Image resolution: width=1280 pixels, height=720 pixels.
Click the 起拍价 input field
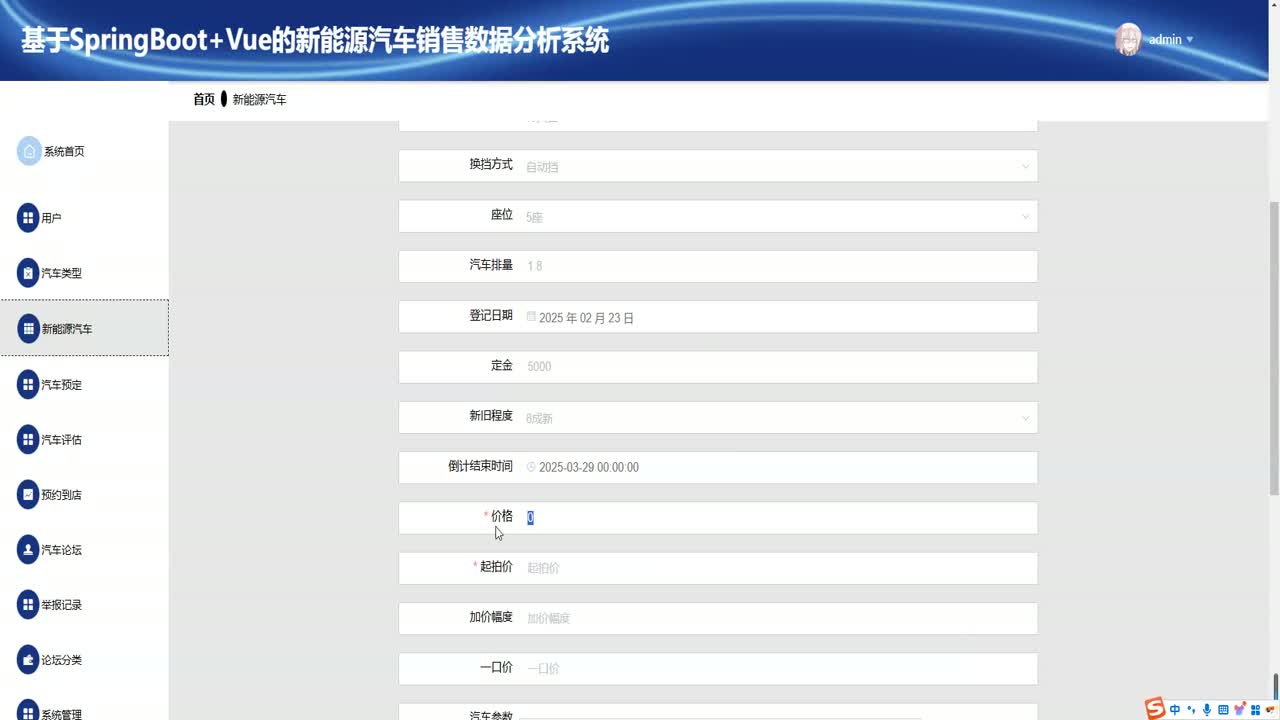pyautogui.click(x=778, y=568)
